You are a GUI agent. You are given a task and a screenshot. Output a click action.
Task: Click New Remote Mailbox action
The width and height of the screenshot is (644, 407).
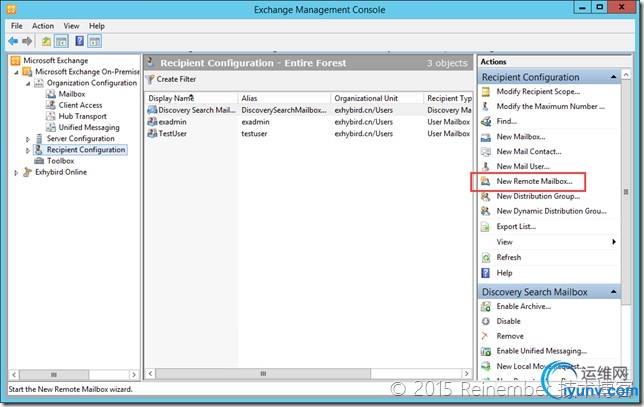pyautogui.click(x=534, y=181)
